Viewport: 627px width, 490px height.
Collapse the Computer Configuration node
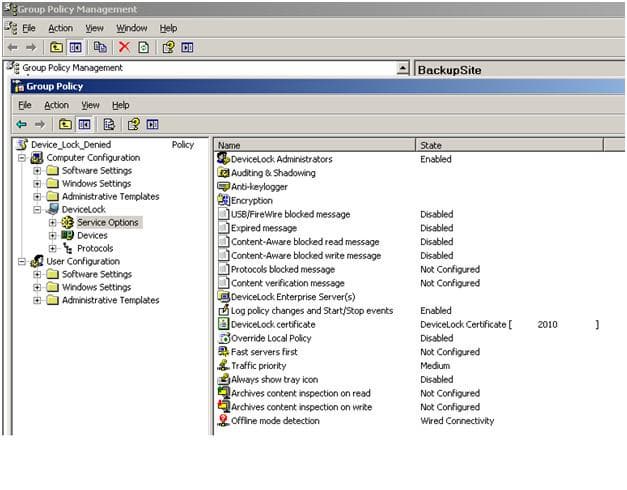[22, 158]
